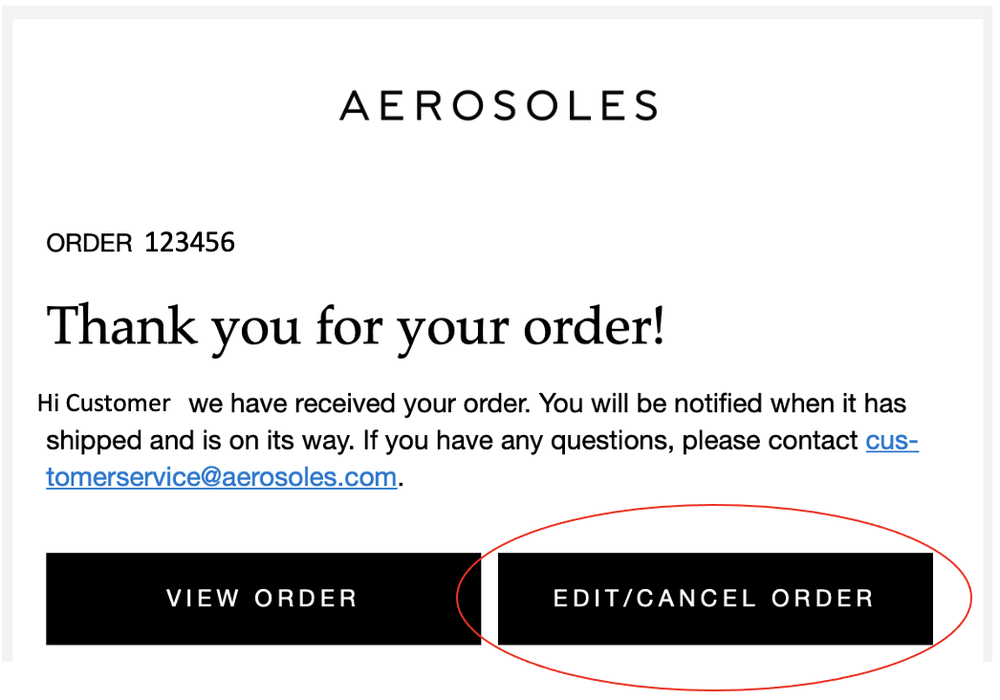Click the 'Thank you for your order!' heading

pyautogui.click(x=355, y=327)
